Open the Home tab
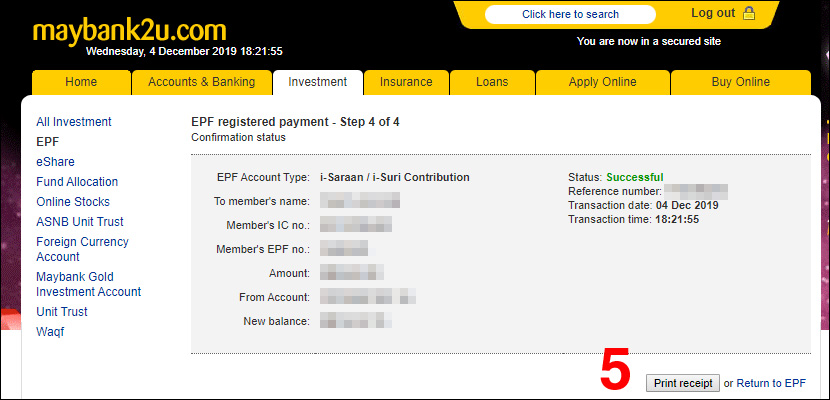 (81, 82)
